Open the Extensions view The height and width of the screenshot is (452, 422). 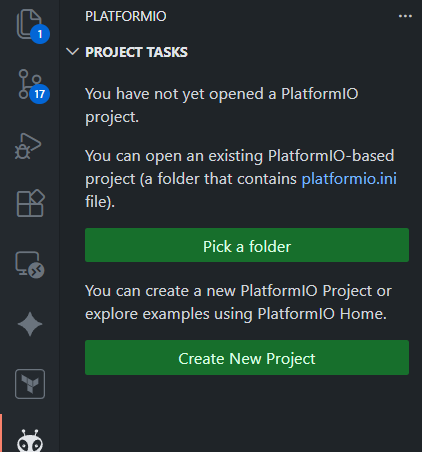point(30,204)
